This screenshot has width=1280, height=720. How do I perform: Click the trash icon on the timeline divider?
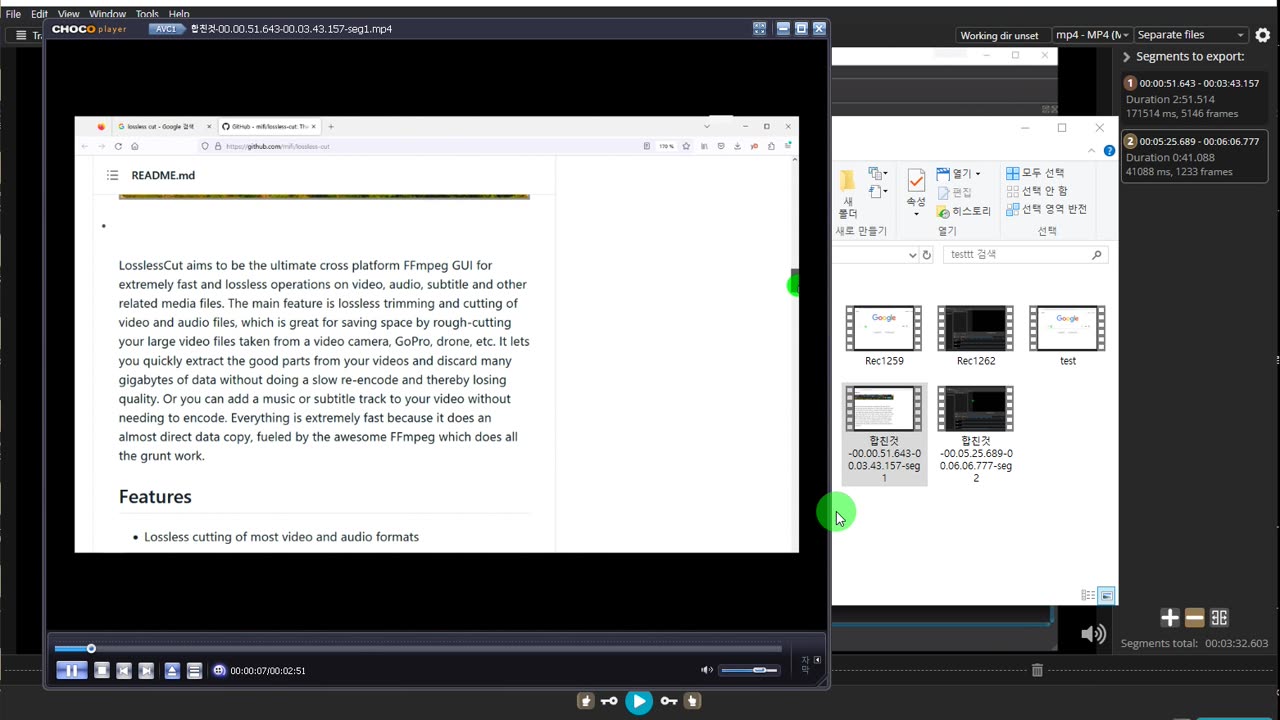1037,670
